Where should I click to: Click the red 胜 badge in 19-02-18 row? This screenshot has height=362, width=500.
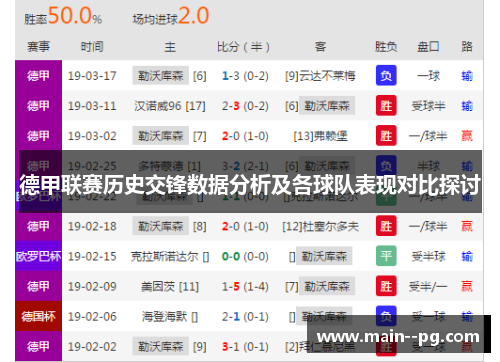click(386, 226)
